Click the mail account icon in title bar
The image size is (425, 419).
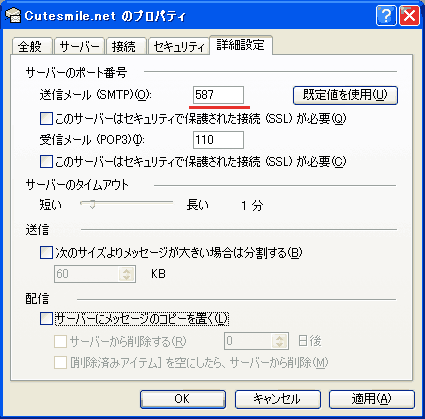tap(13, 15)
